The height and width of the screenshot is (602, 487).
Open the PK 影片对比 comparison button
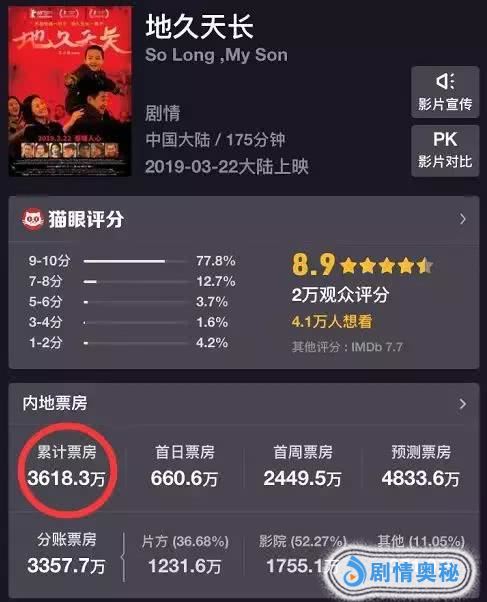coord(445,150)
